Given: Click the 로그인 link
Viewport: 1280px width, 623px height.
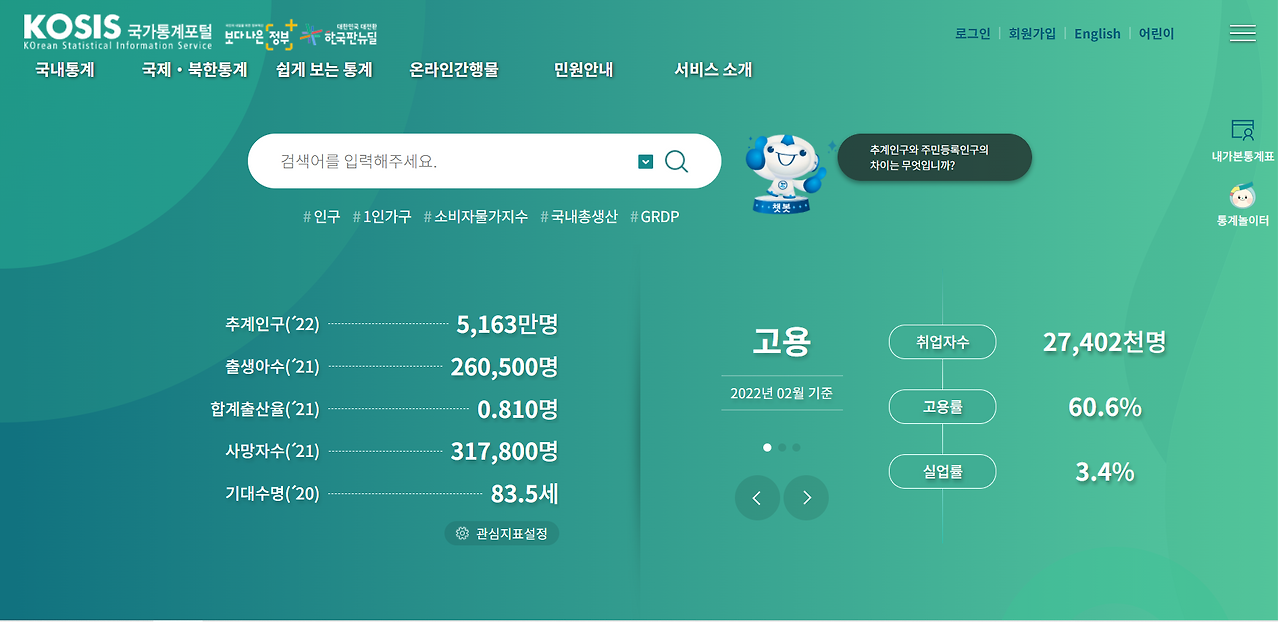Looking at the screenshot, I should (x=973, y=33).
